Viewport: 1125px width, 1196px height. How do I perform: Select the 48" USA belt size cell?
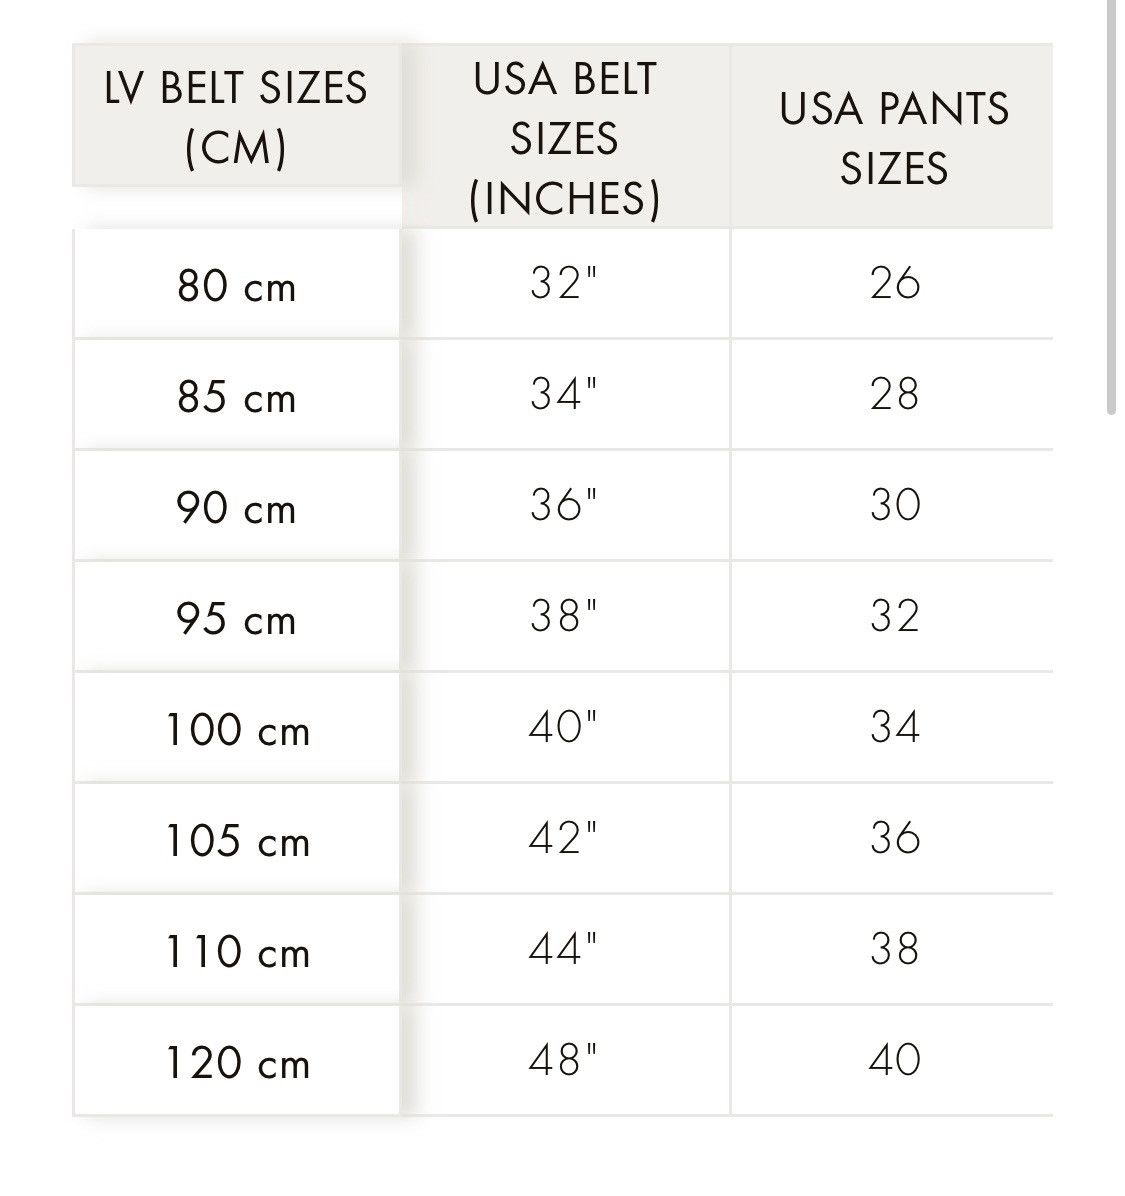(x=565, y=1061)
